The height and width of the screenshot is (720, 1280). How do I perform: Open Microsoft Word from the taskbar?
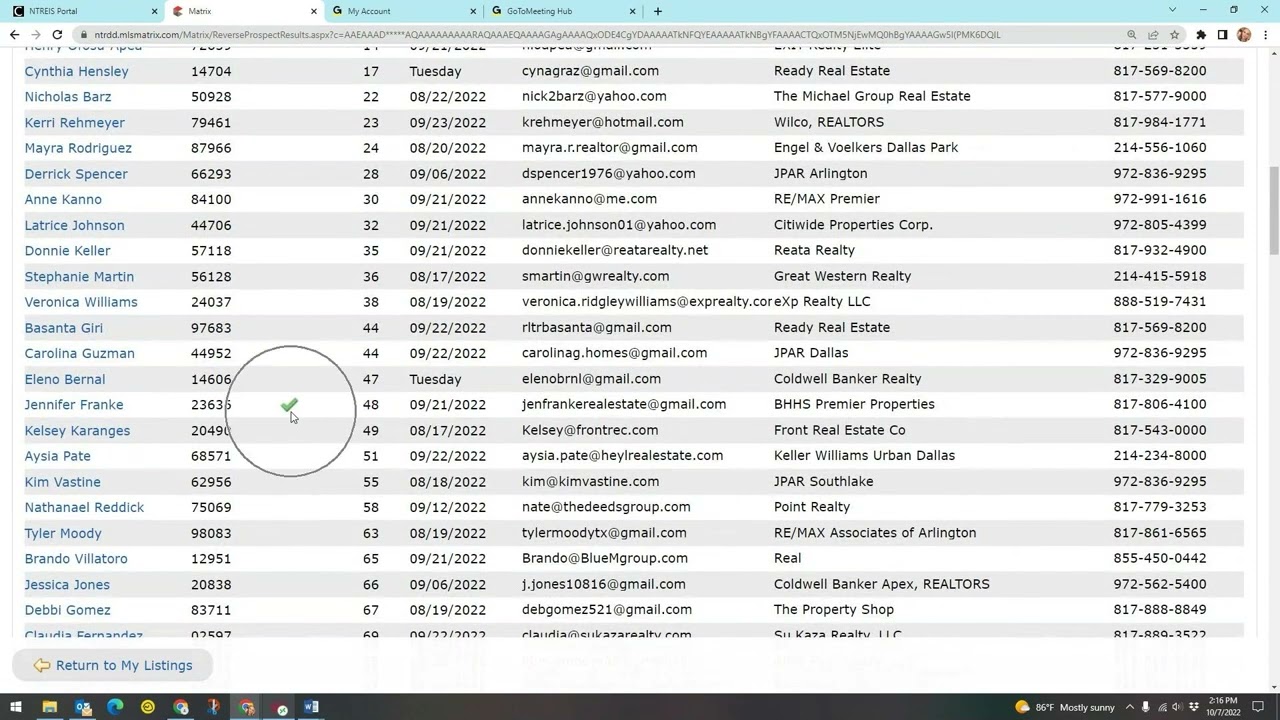[x=311, y=708]
